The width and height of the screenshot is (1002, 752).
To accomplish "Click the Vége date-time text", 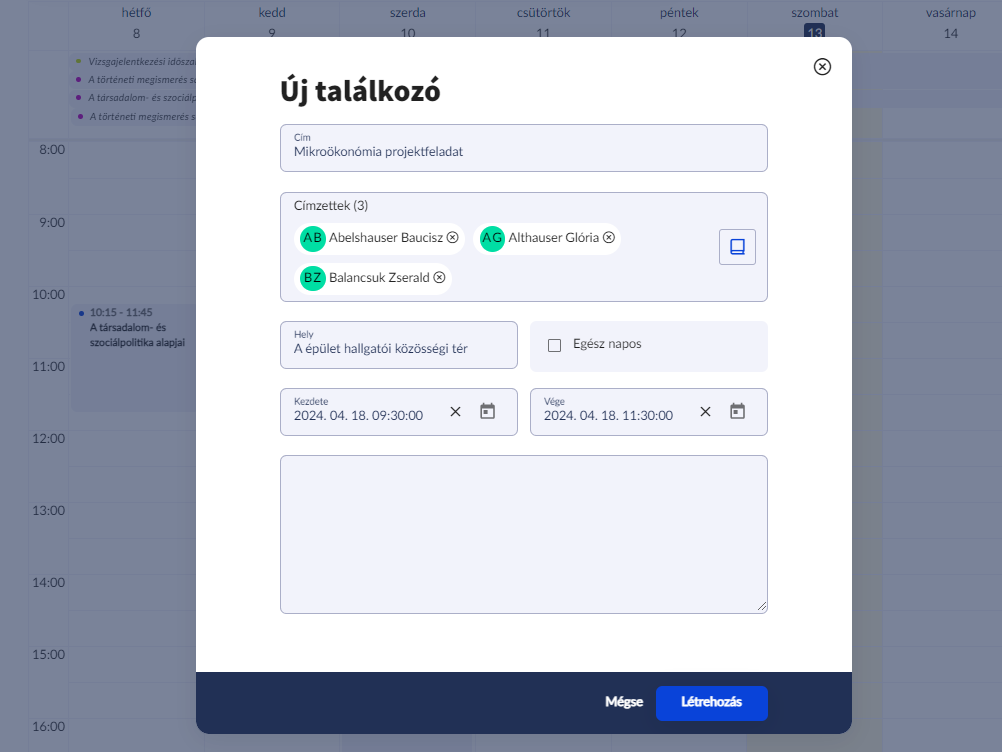I will [x=608, y=415].
